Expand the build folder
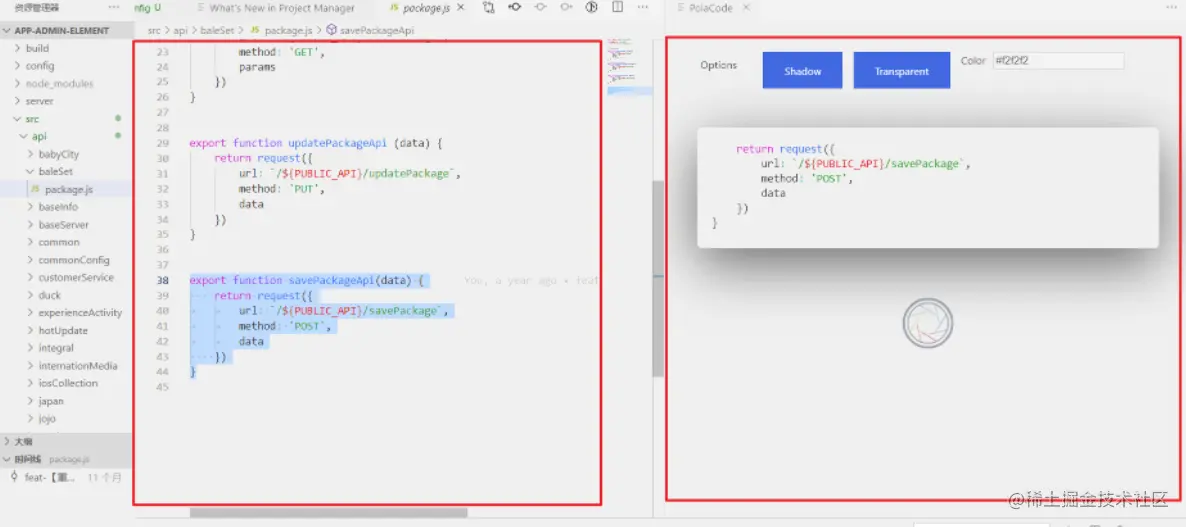 (x=66, y=48)
